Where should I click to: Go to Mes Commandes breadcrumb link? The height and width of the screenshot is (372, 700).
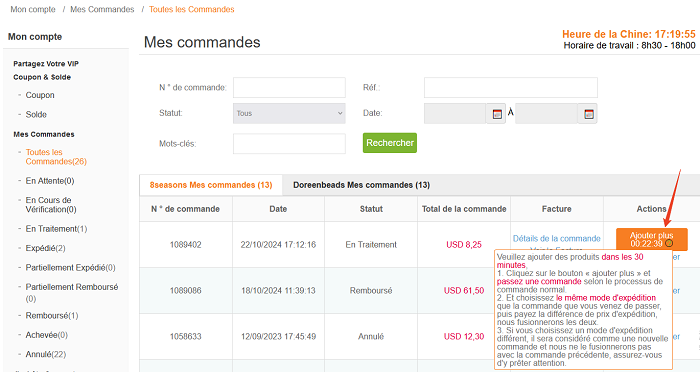point(102,9)
